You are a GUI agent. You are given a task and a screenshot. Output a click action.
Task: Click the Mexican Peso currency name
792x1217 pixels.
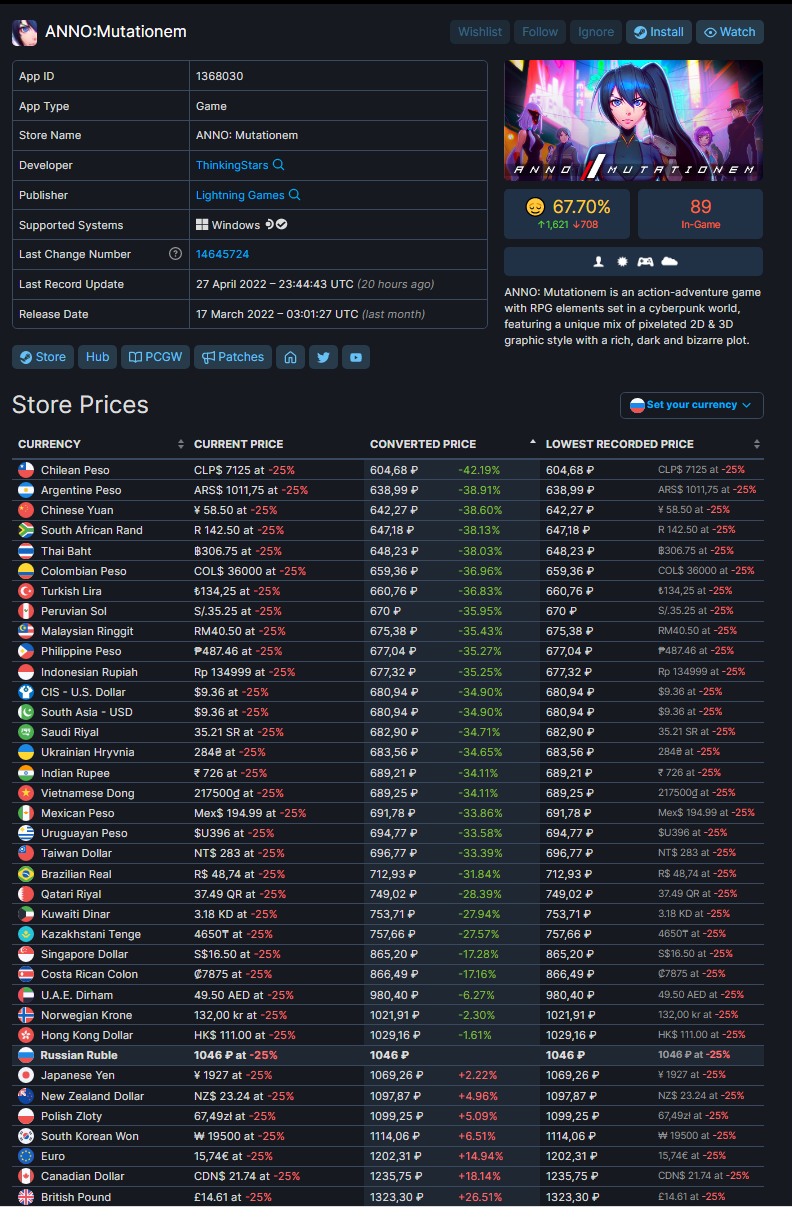[78, 813]
